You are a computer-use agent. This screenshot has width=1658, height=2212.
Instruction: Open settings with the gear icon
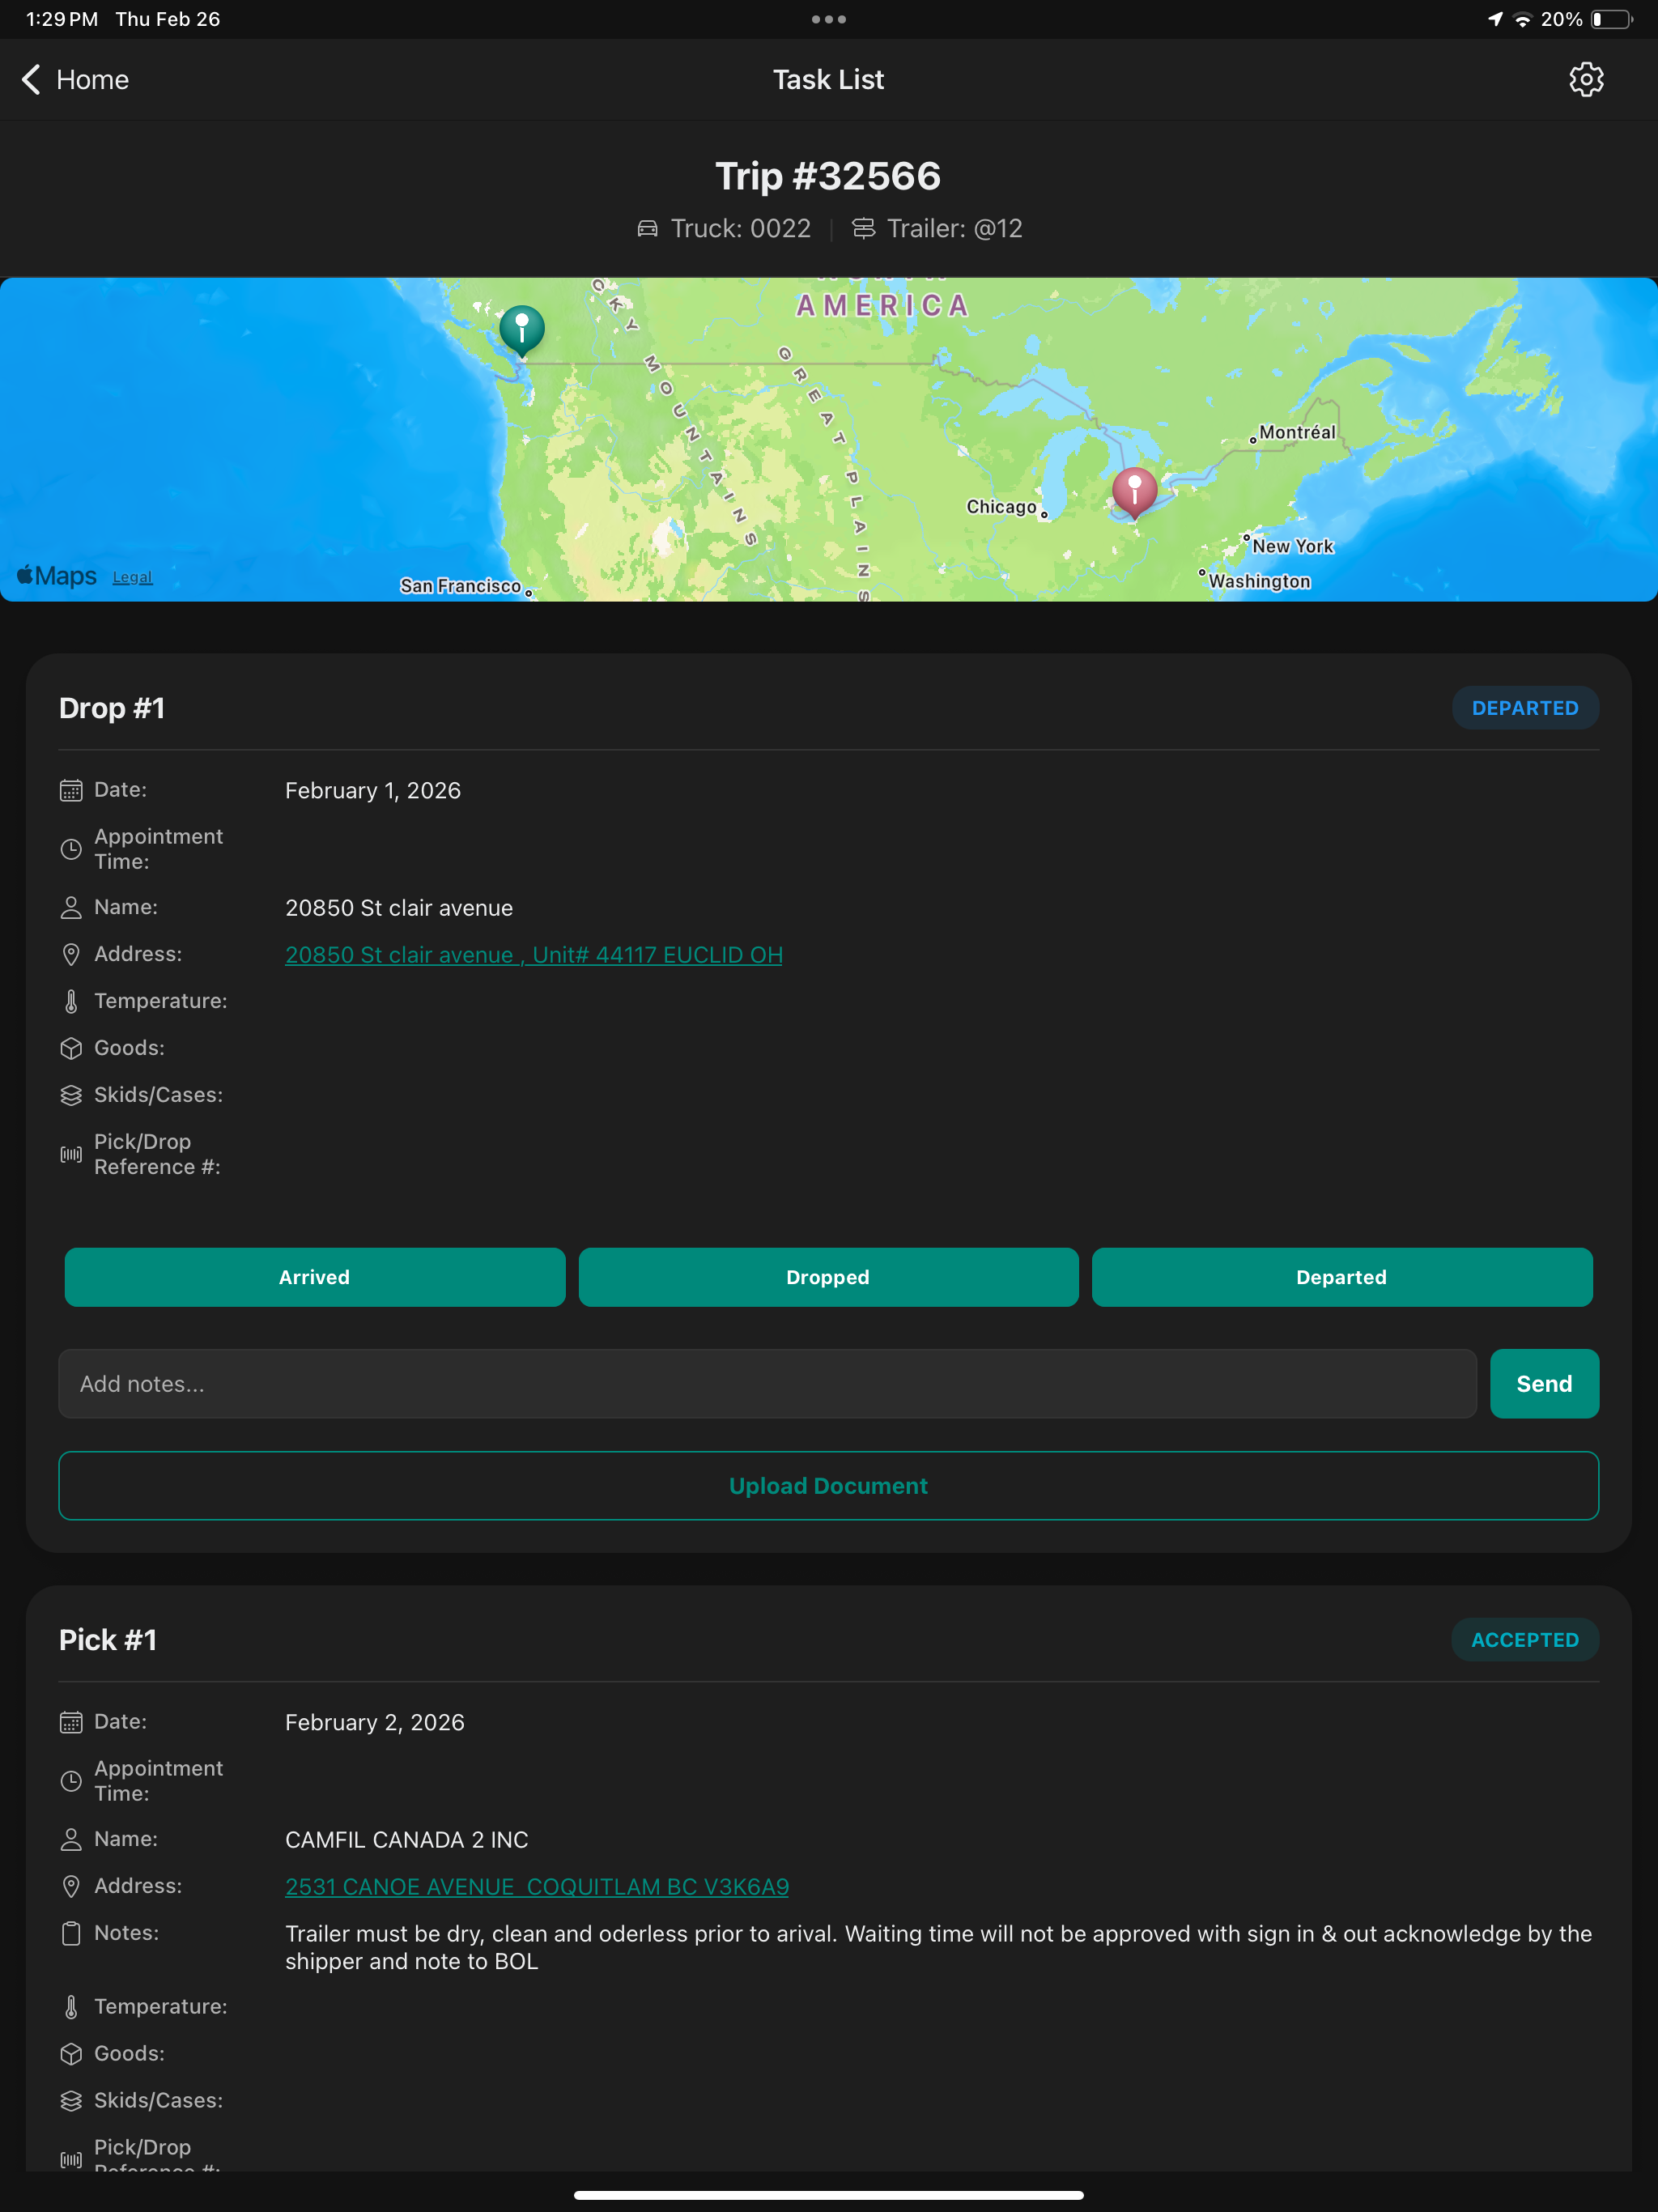(x=1585, y=80)
